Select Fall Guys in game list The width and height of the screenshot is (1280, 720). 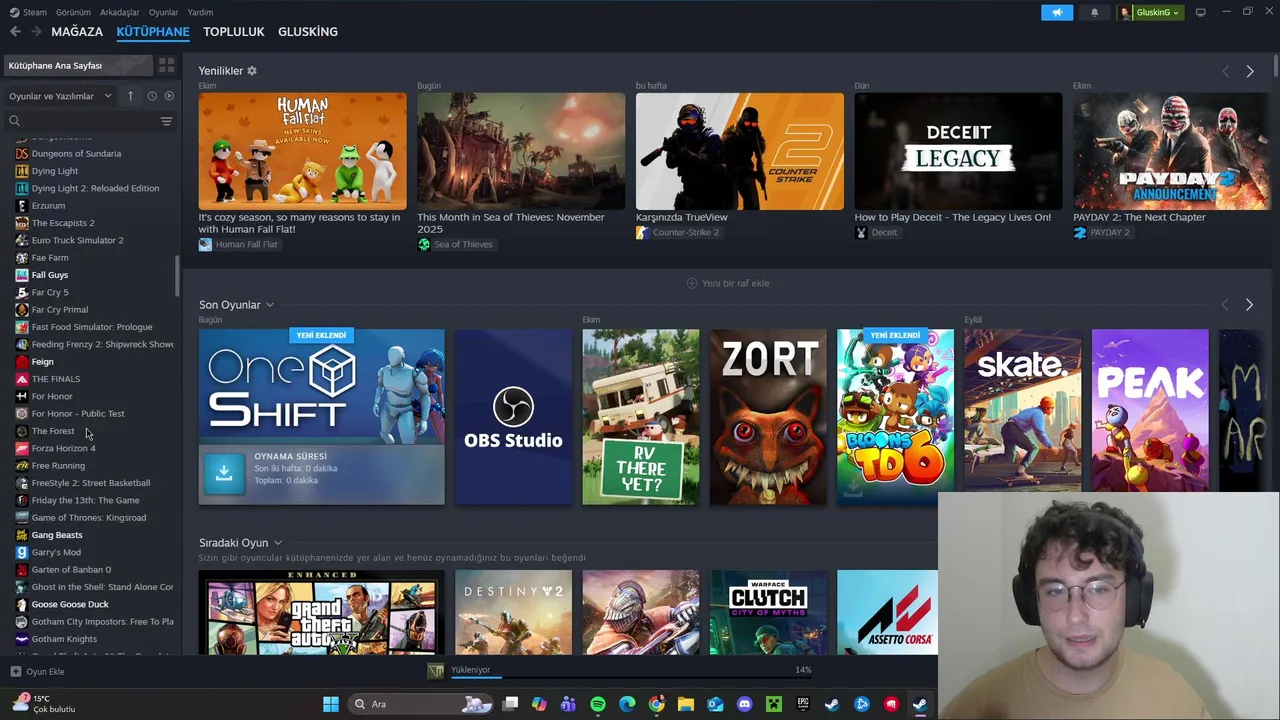pos(50,275)
